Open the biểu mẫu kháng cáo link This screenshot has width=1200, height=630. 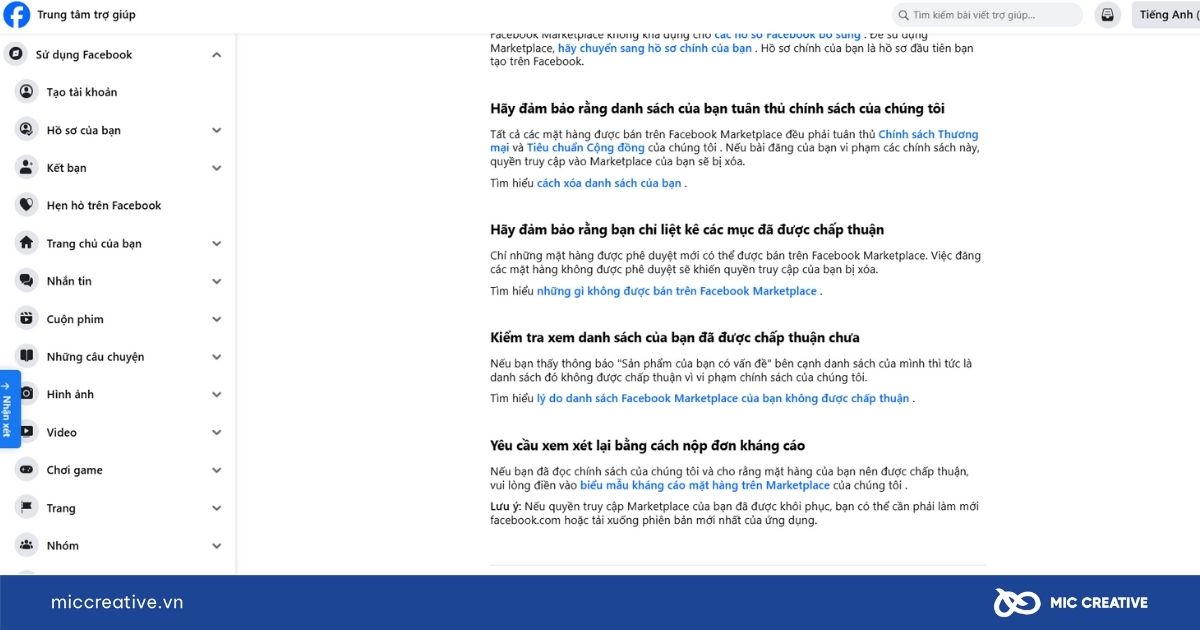tap(705, 485)
